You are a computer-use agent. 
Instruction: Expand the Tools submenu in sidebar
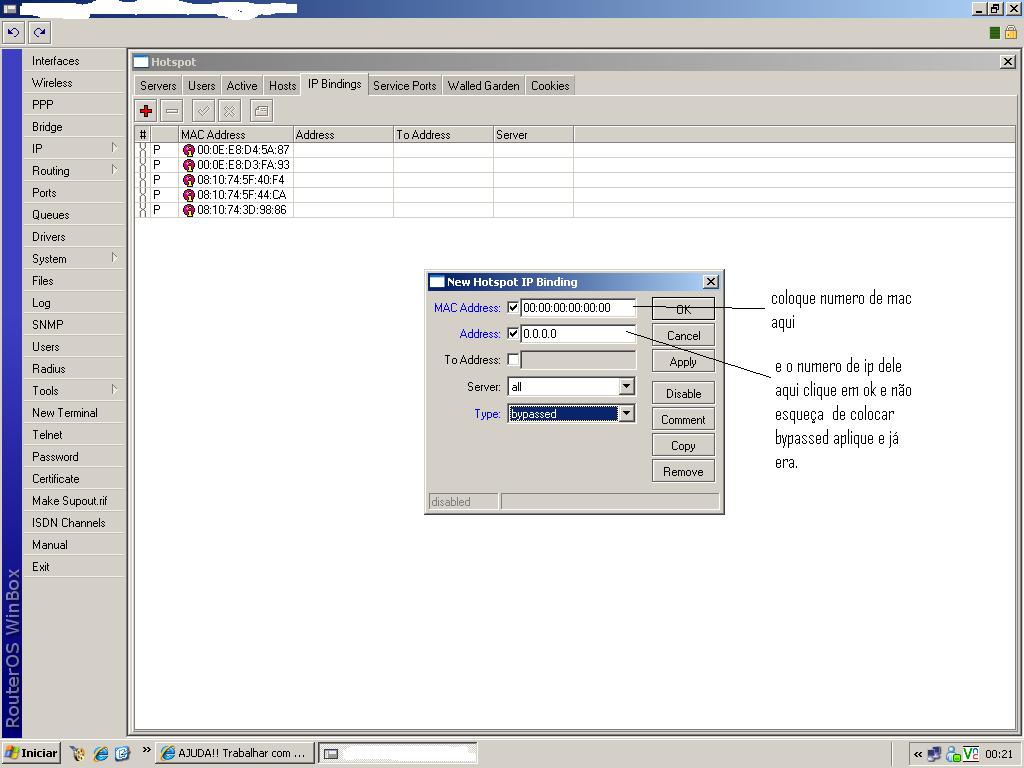point(114,389)
